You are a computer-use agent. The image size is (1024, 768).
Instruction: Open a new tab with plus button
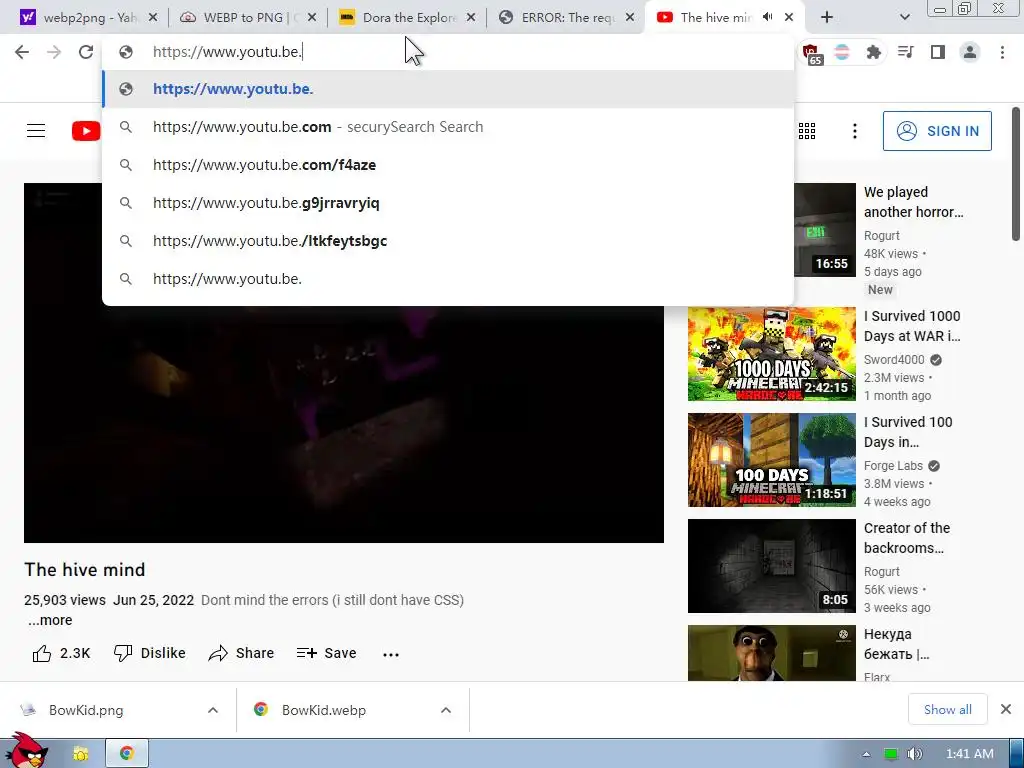(827, 18)
